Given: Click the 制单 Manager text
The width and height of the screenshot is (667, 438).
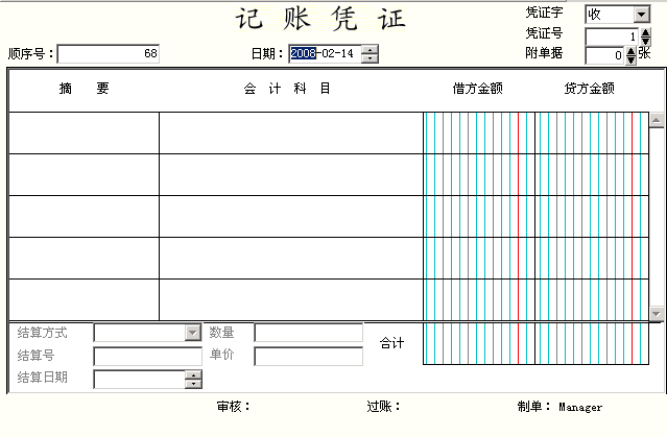Looking at the screenshot, I should click(560, 407).
